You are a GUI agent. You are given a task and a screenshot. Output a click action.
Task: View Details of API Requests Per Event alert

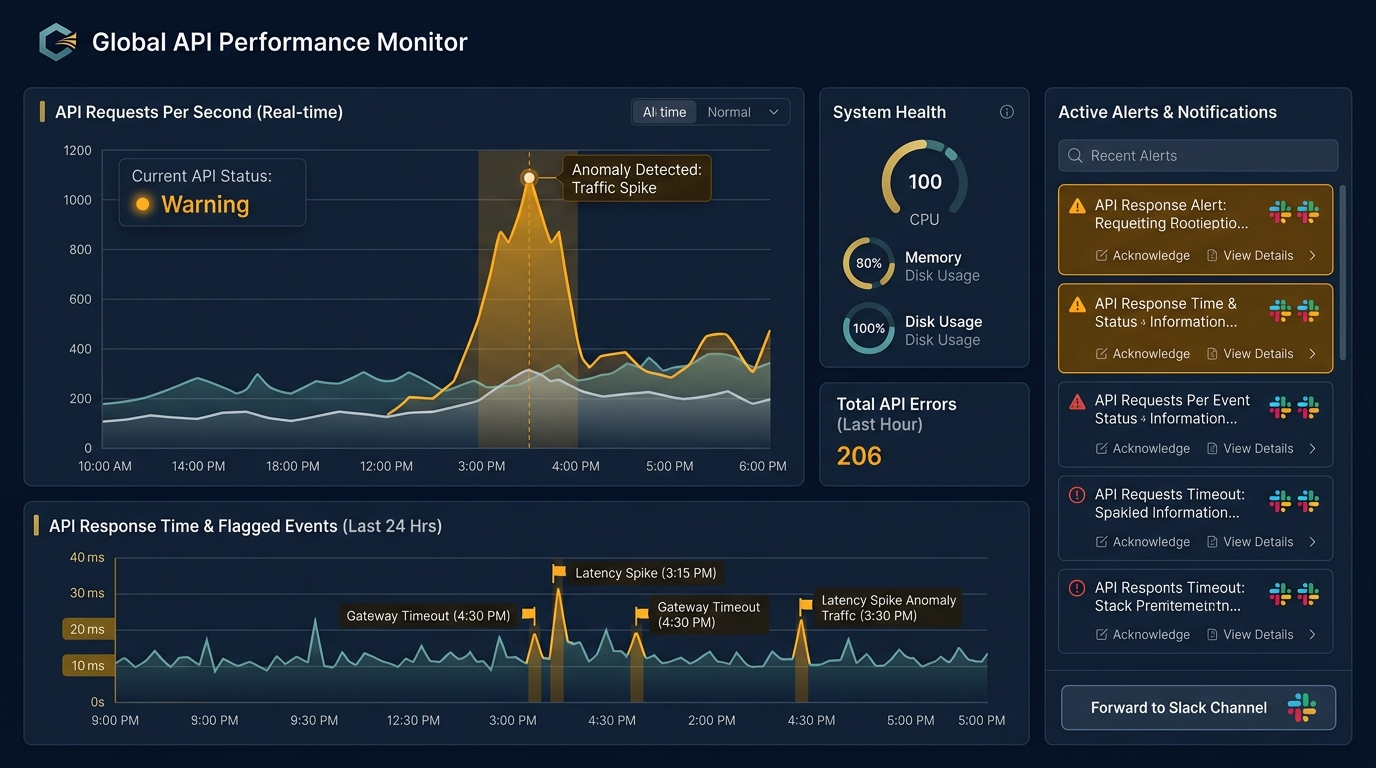pos(1250,449)
